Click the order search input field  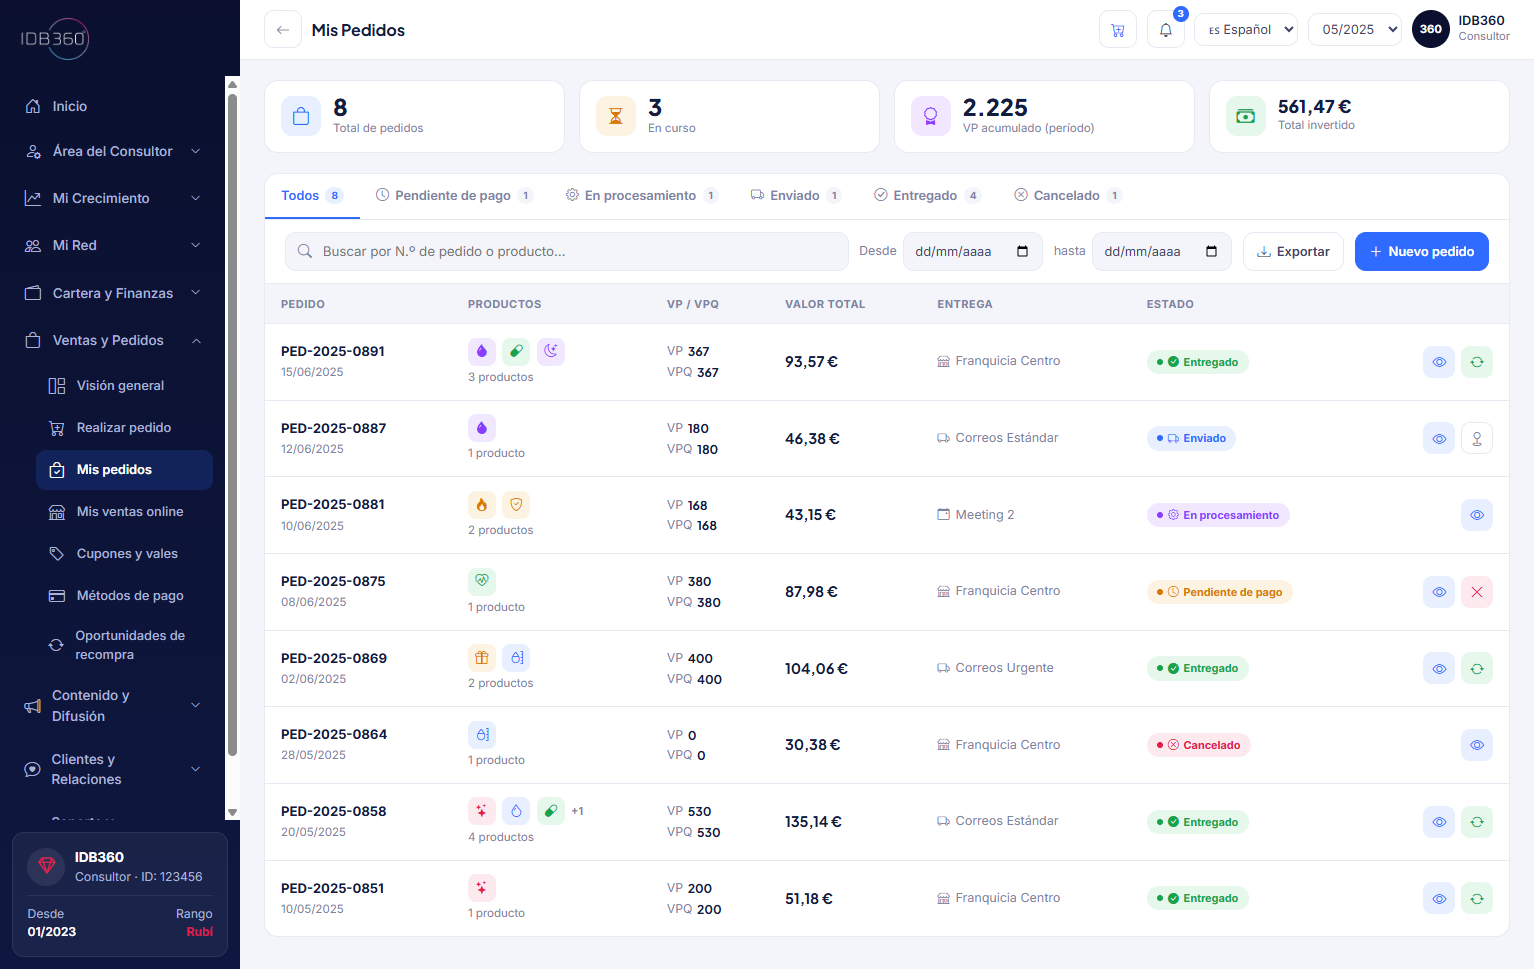[567, 252]
